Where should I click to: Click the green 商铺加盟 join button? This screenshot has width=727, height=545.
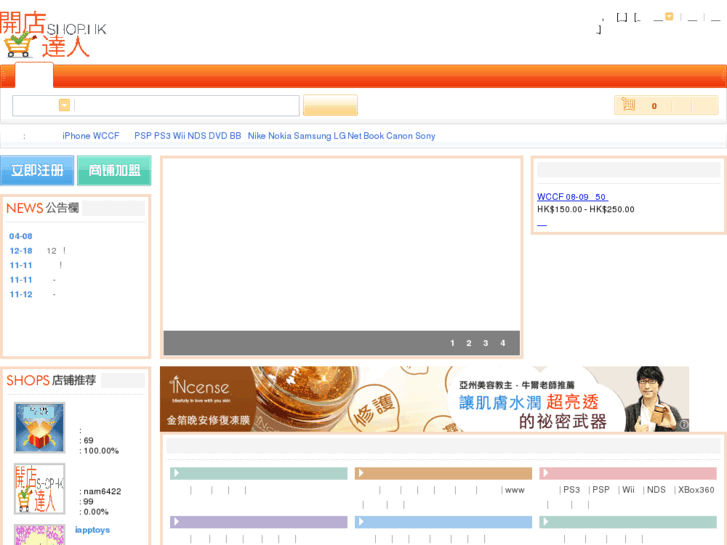[114, 170]
